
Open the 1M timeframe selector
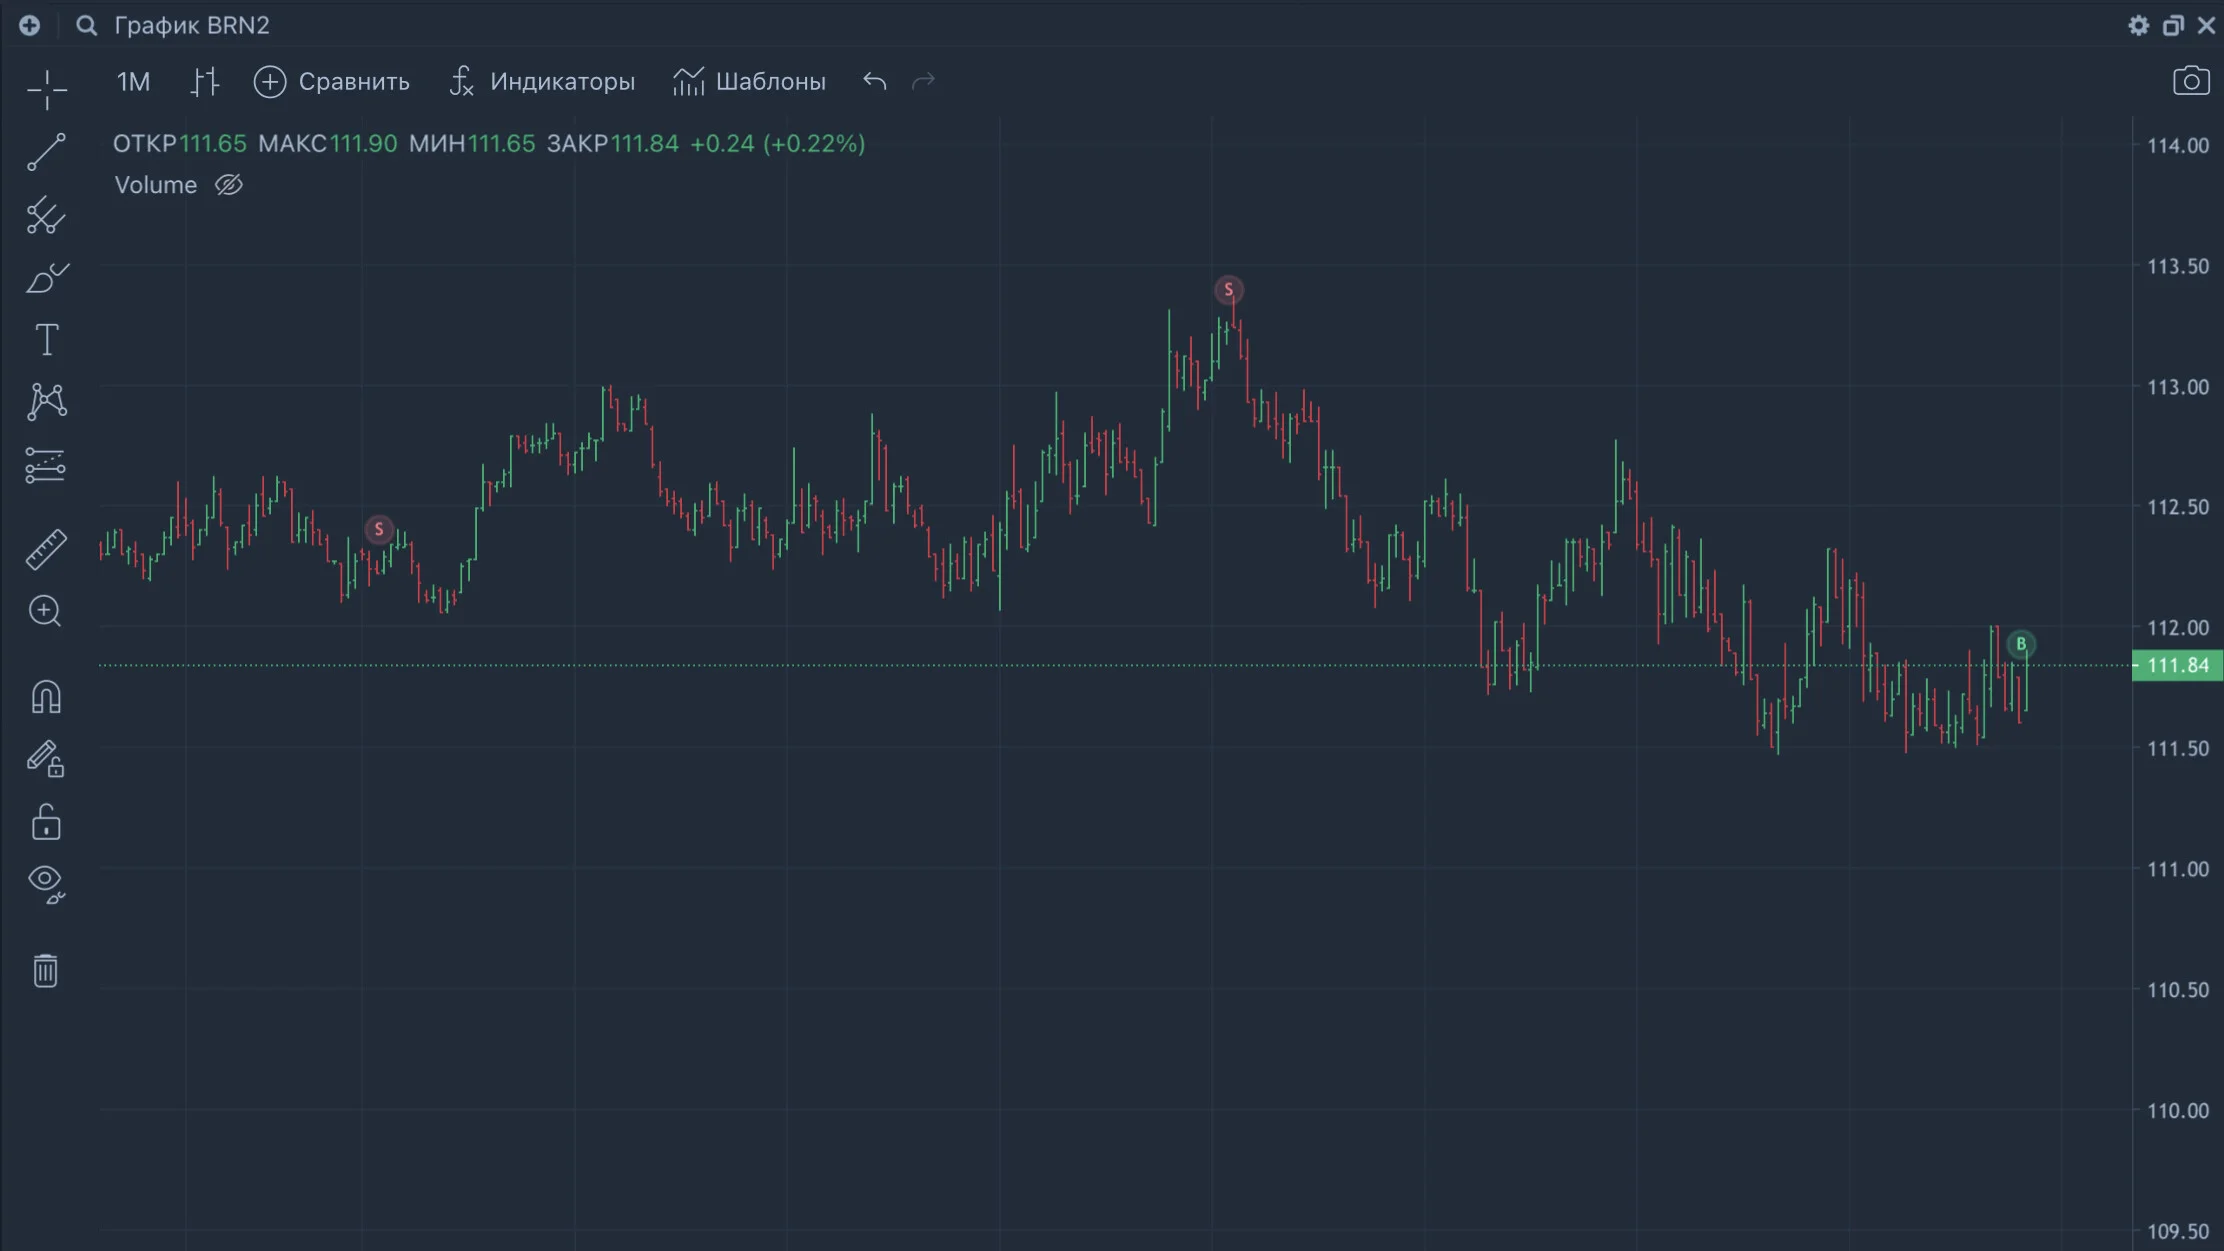pyautogui.click(x=133, y=82)
